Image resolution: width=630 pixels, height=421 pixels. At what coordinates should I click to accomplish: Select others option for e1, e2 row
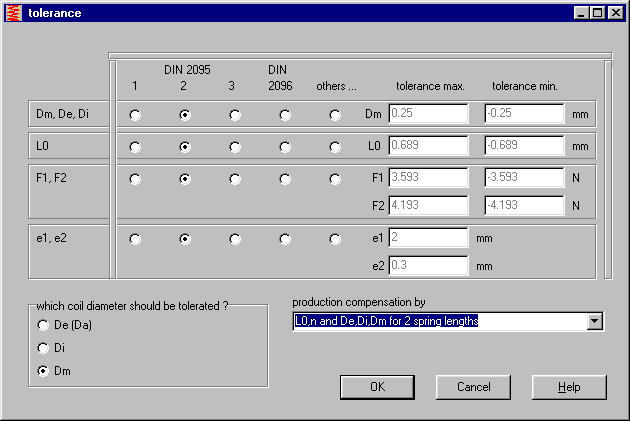[335, 240]
